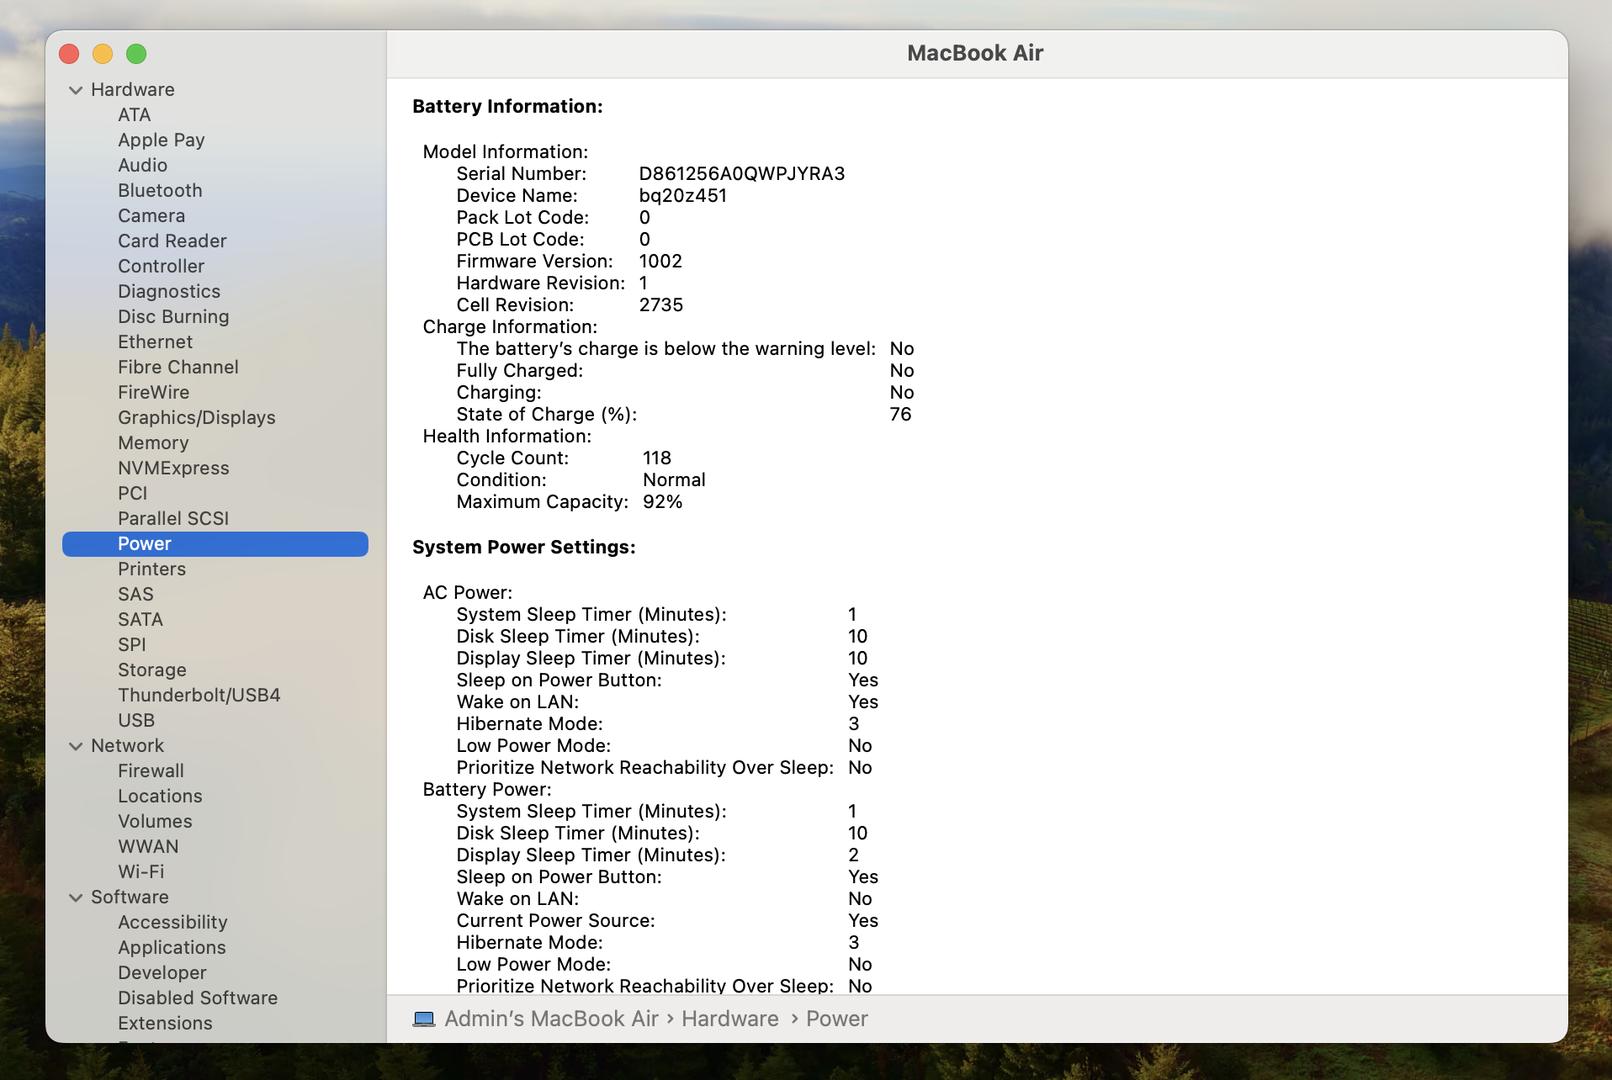Select SPI in the sidebar
Viewport: 1612px width, 1080px height.
131,645
